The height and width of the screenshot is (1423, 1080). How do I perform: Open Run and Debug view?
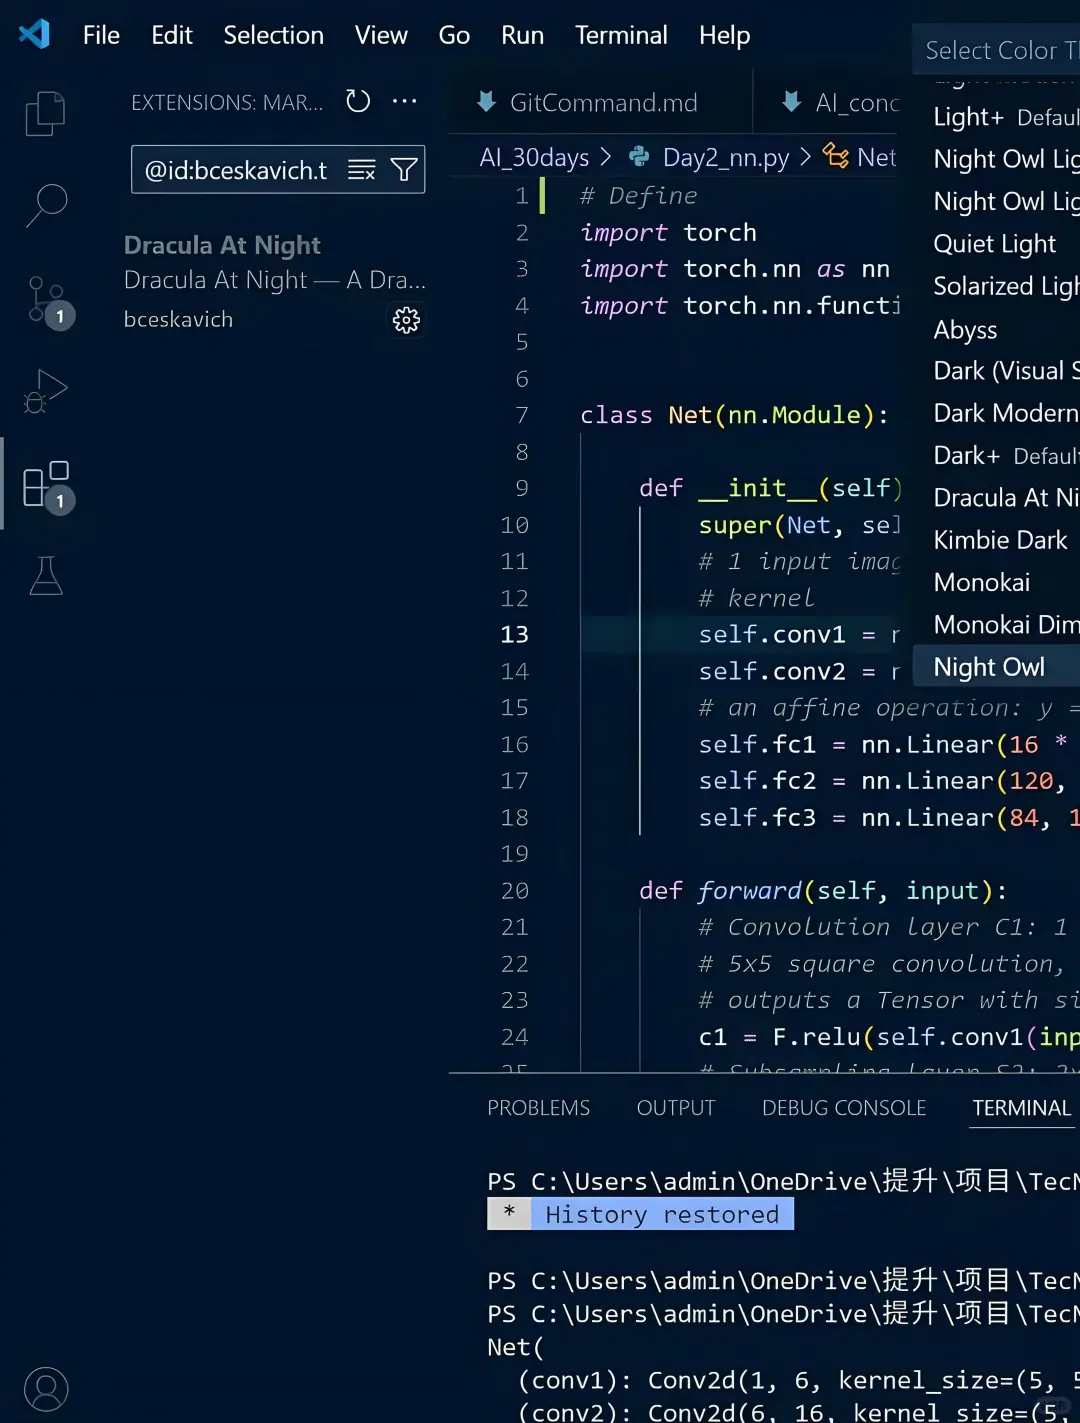point(45,390)
